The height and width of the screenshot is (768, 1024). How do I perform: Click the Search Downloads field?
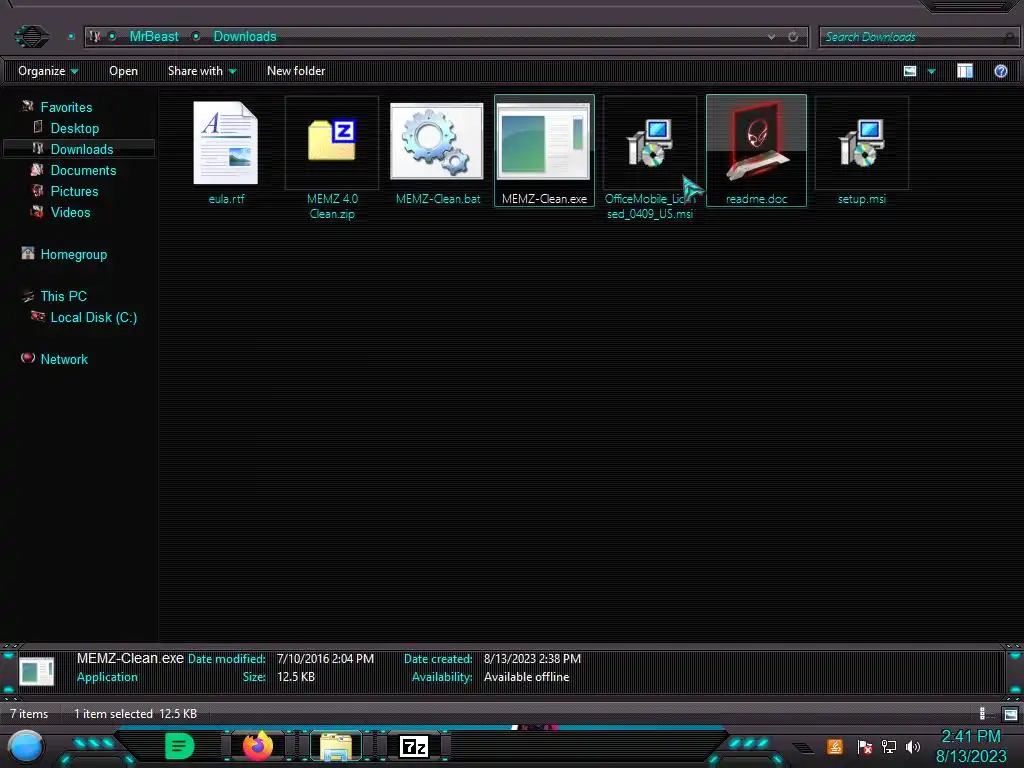(x=918, y=37)
